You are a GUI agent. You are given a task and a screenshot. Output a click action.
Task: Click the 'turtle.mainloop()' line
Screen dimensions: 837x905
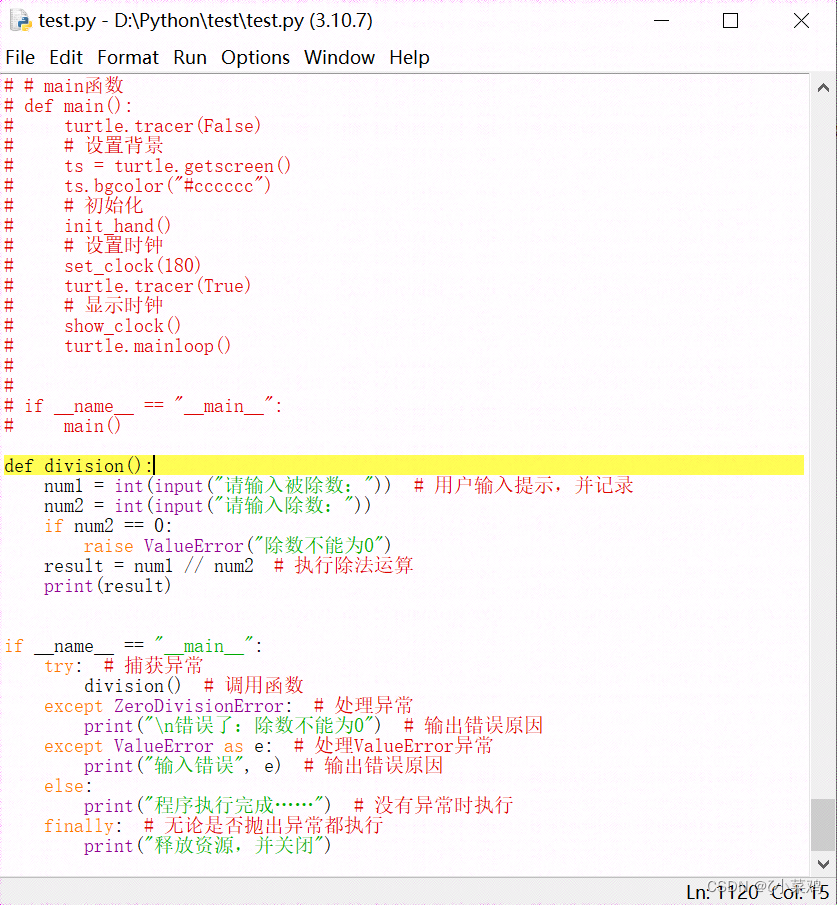point(117,346)
